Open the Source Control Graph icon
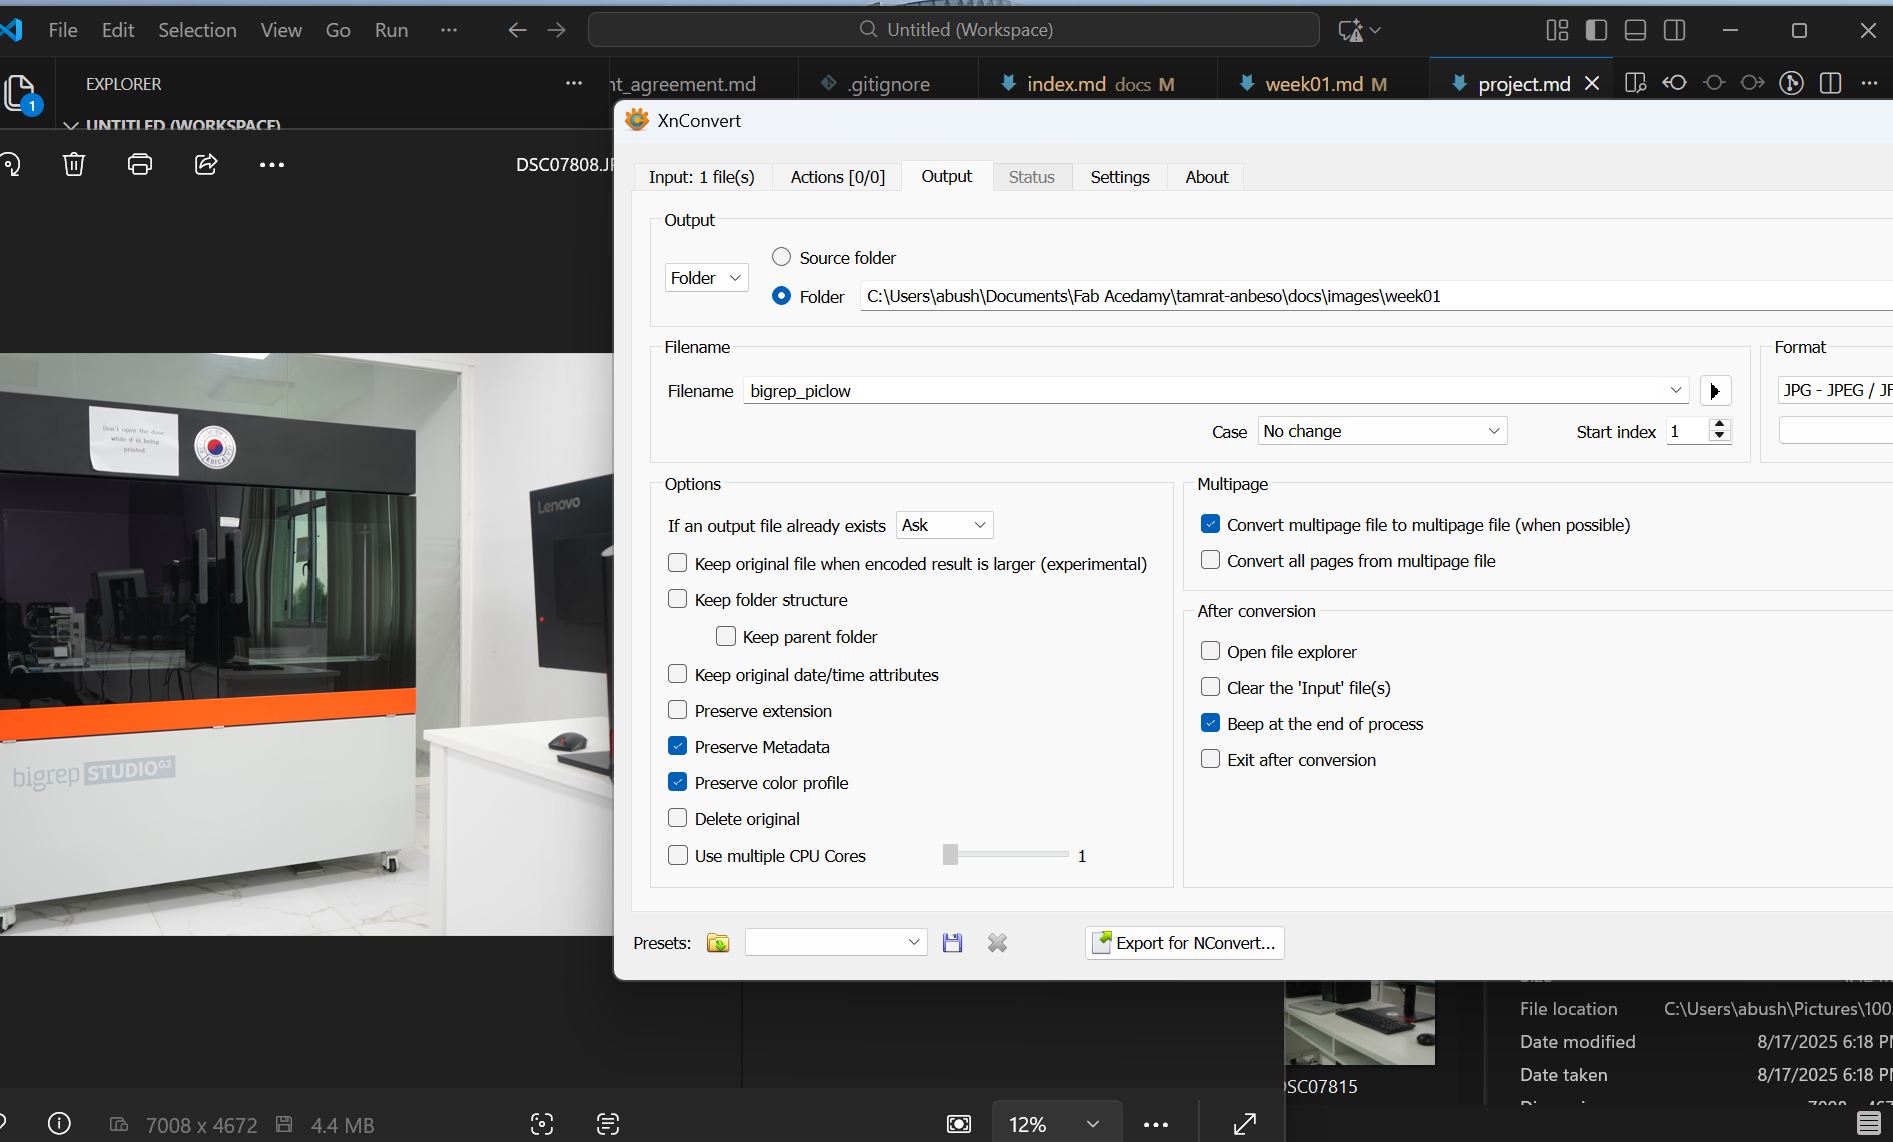1893x1142 pixels. [x=1791, y=83]
